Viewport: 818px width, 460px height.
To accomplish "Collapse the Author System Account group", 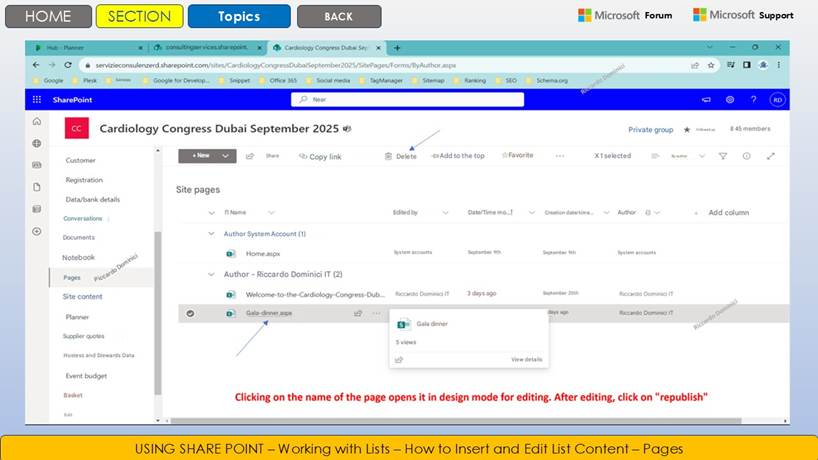I will tap(211, 234).
